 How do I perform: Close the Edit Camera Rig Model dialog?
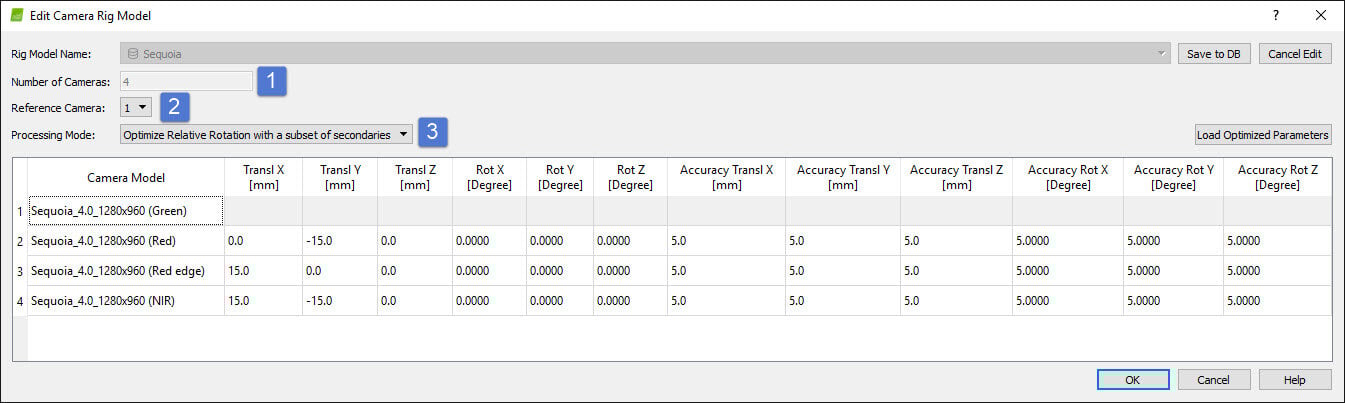click(1320, 16)
